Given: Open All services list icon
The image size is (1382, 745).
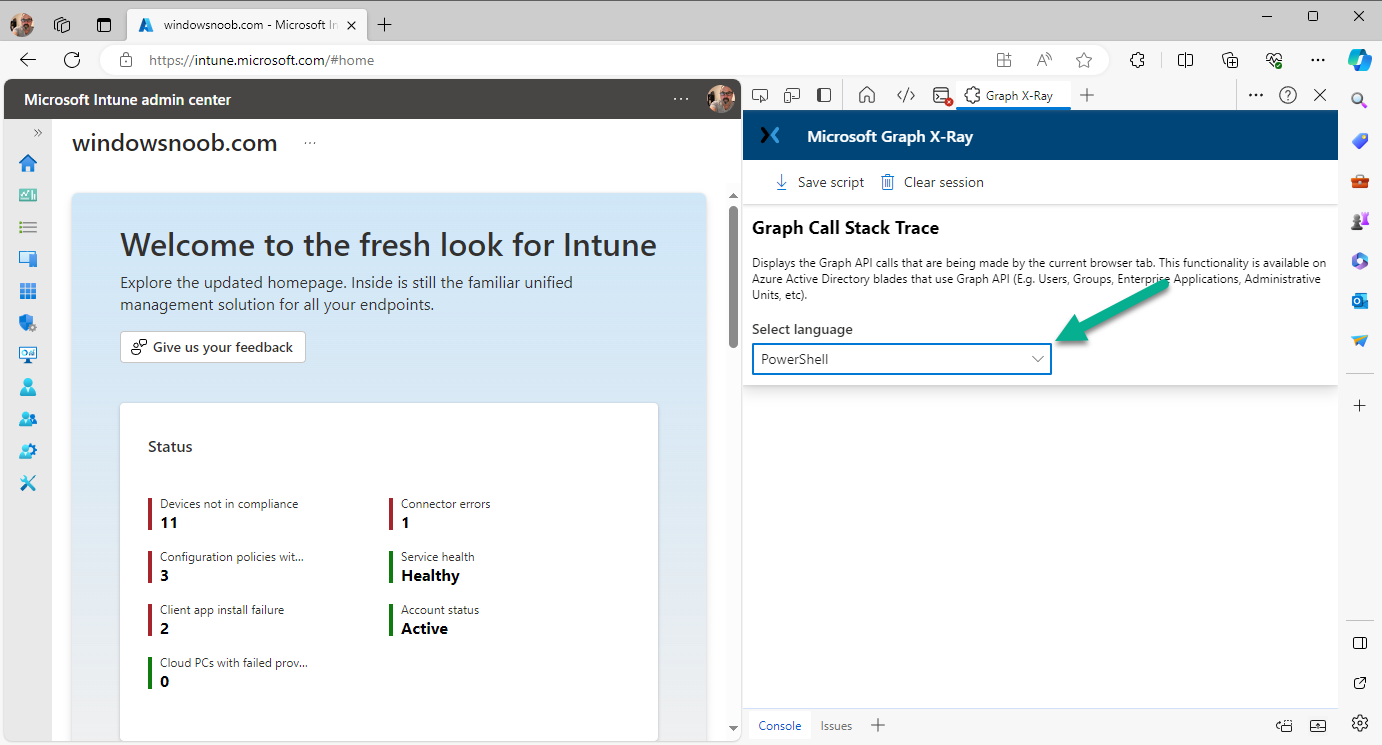Looking at the screenshot, I should coord(28,227).
